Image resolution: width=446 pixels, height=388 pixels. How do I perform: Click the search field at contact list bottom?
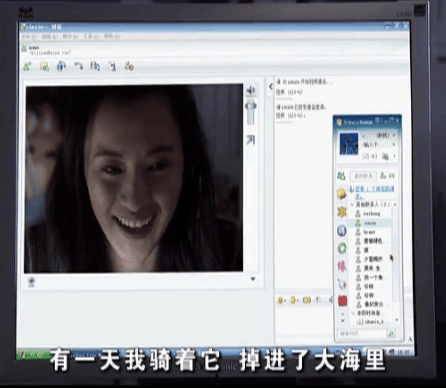[362, 333]
